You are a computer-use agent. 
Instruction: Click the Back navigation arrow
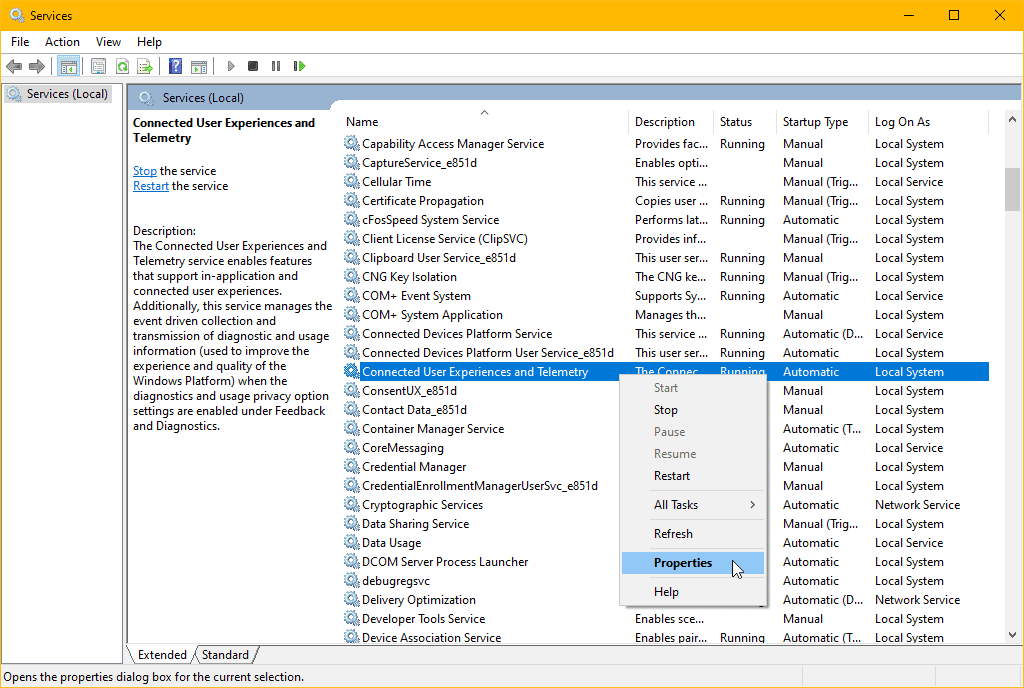pos(14,66)
